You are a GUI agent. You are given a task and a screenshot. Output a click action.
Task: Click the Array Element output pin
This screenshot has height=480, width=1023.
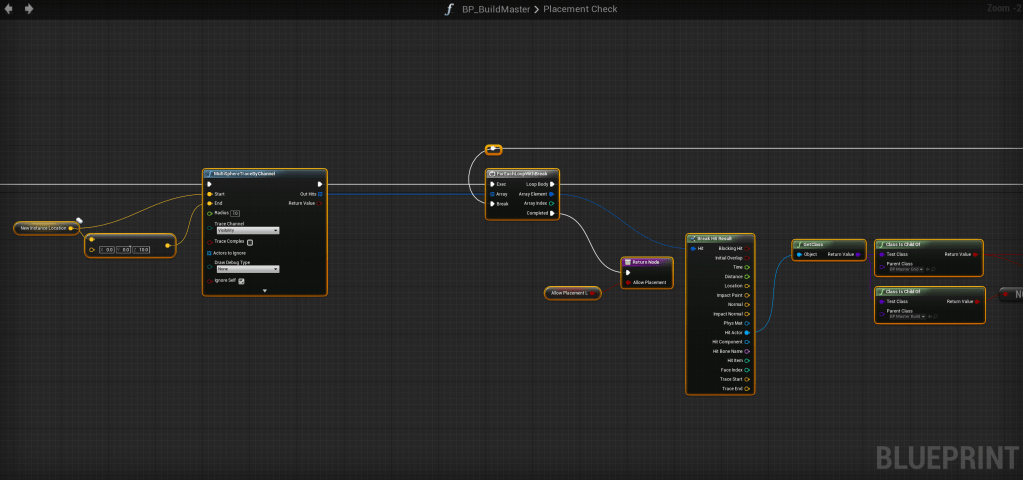(x=552, y=194)
